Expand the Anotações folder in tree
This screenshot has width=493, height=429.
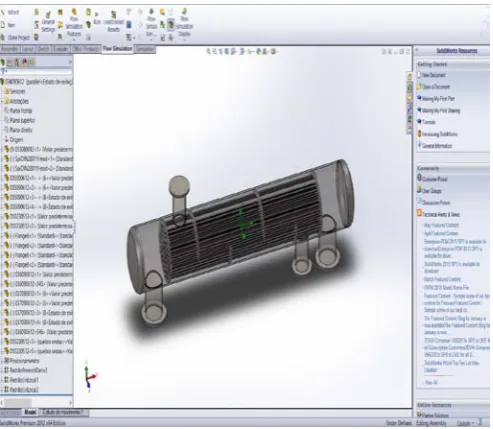(16, 101)
